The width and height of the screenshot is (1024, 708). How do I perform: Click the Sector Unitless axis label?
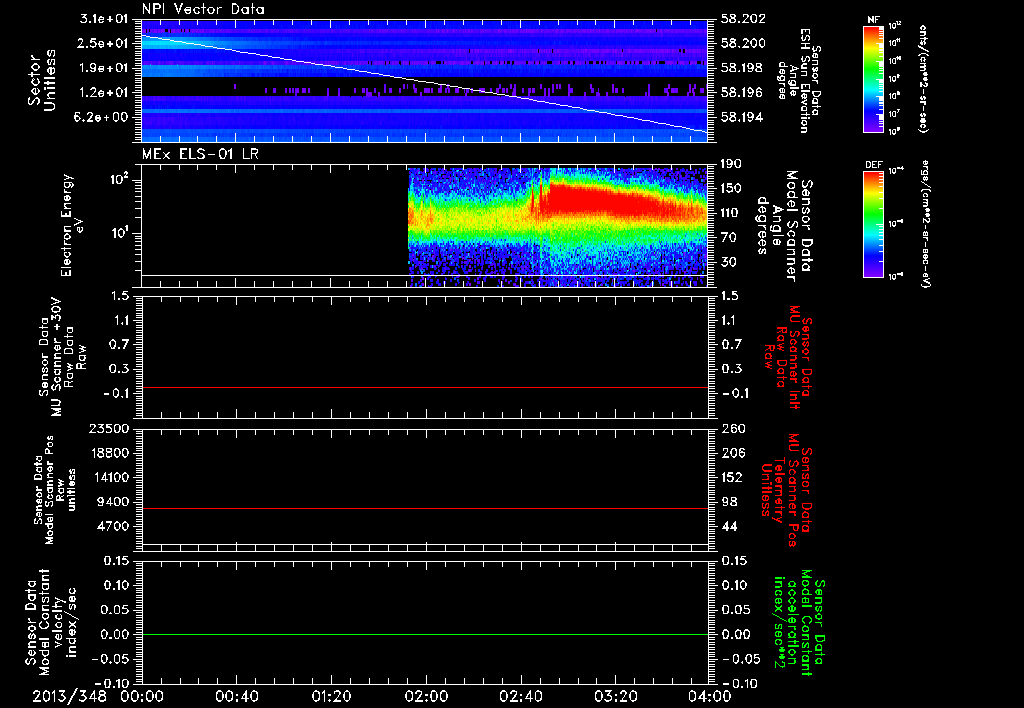coord(42,80)
